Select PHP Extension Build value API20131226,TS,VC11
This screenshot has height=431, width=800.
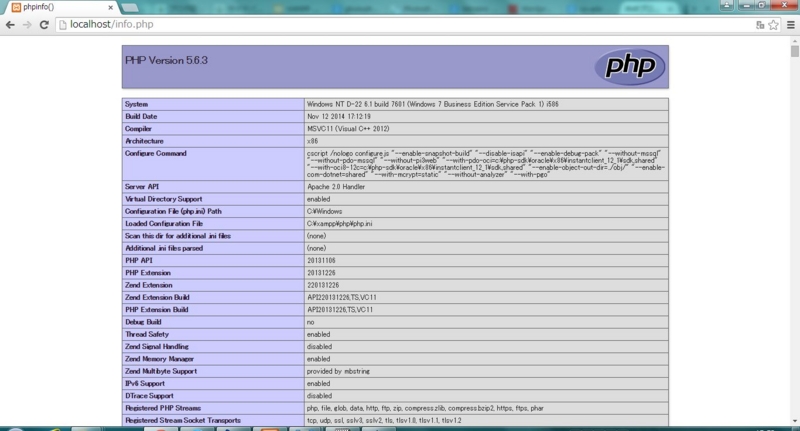pyautogui.click(x=340, y=310)
